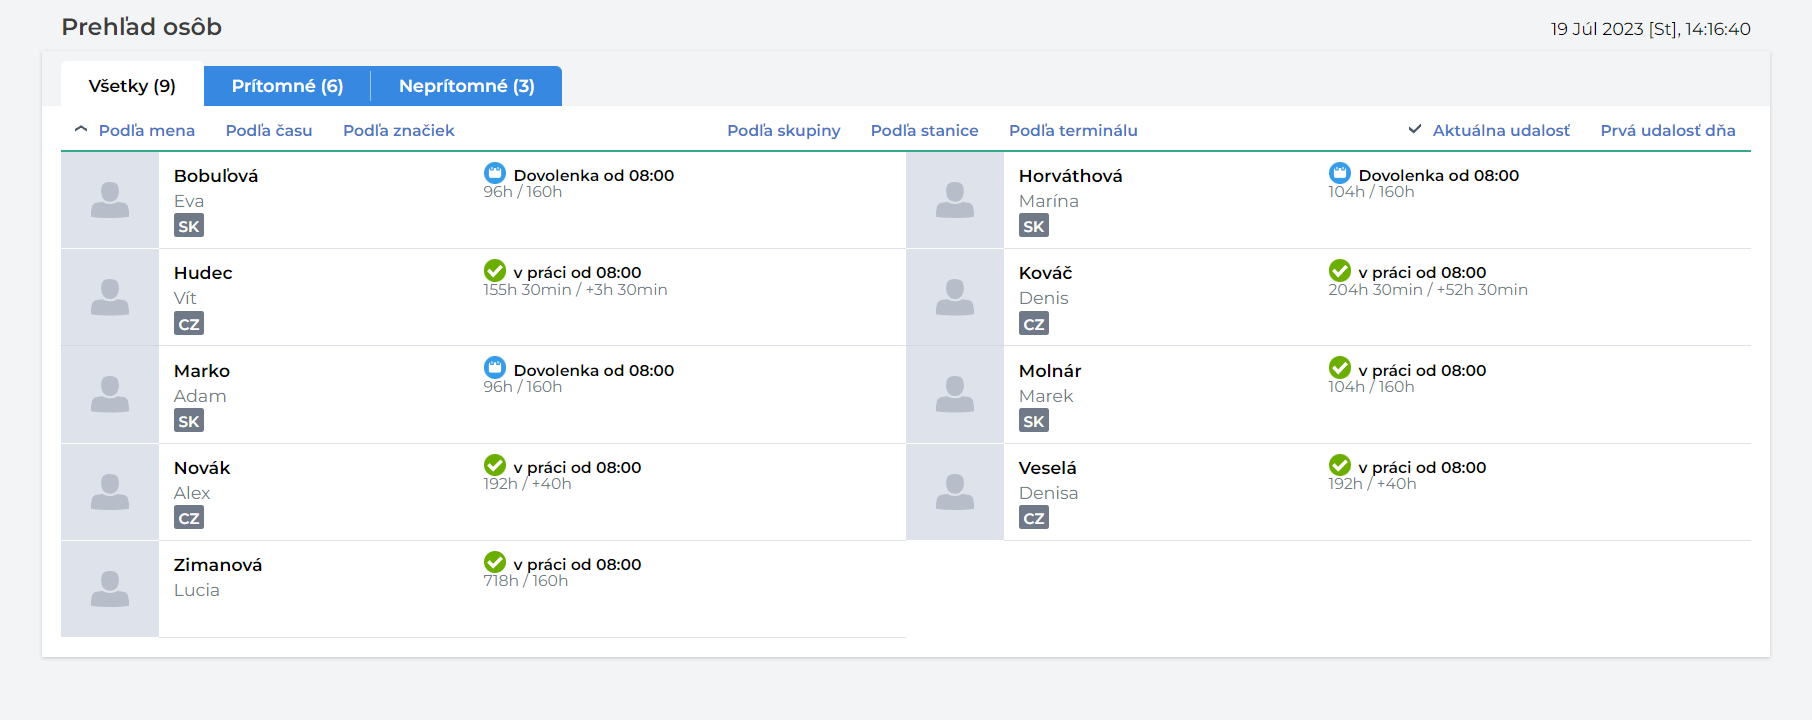Image resolution: width=1812 pixels, height=720 pixels.
Task: Click the SK tag under Molnár Marek
Action: tap(1034, 421)
